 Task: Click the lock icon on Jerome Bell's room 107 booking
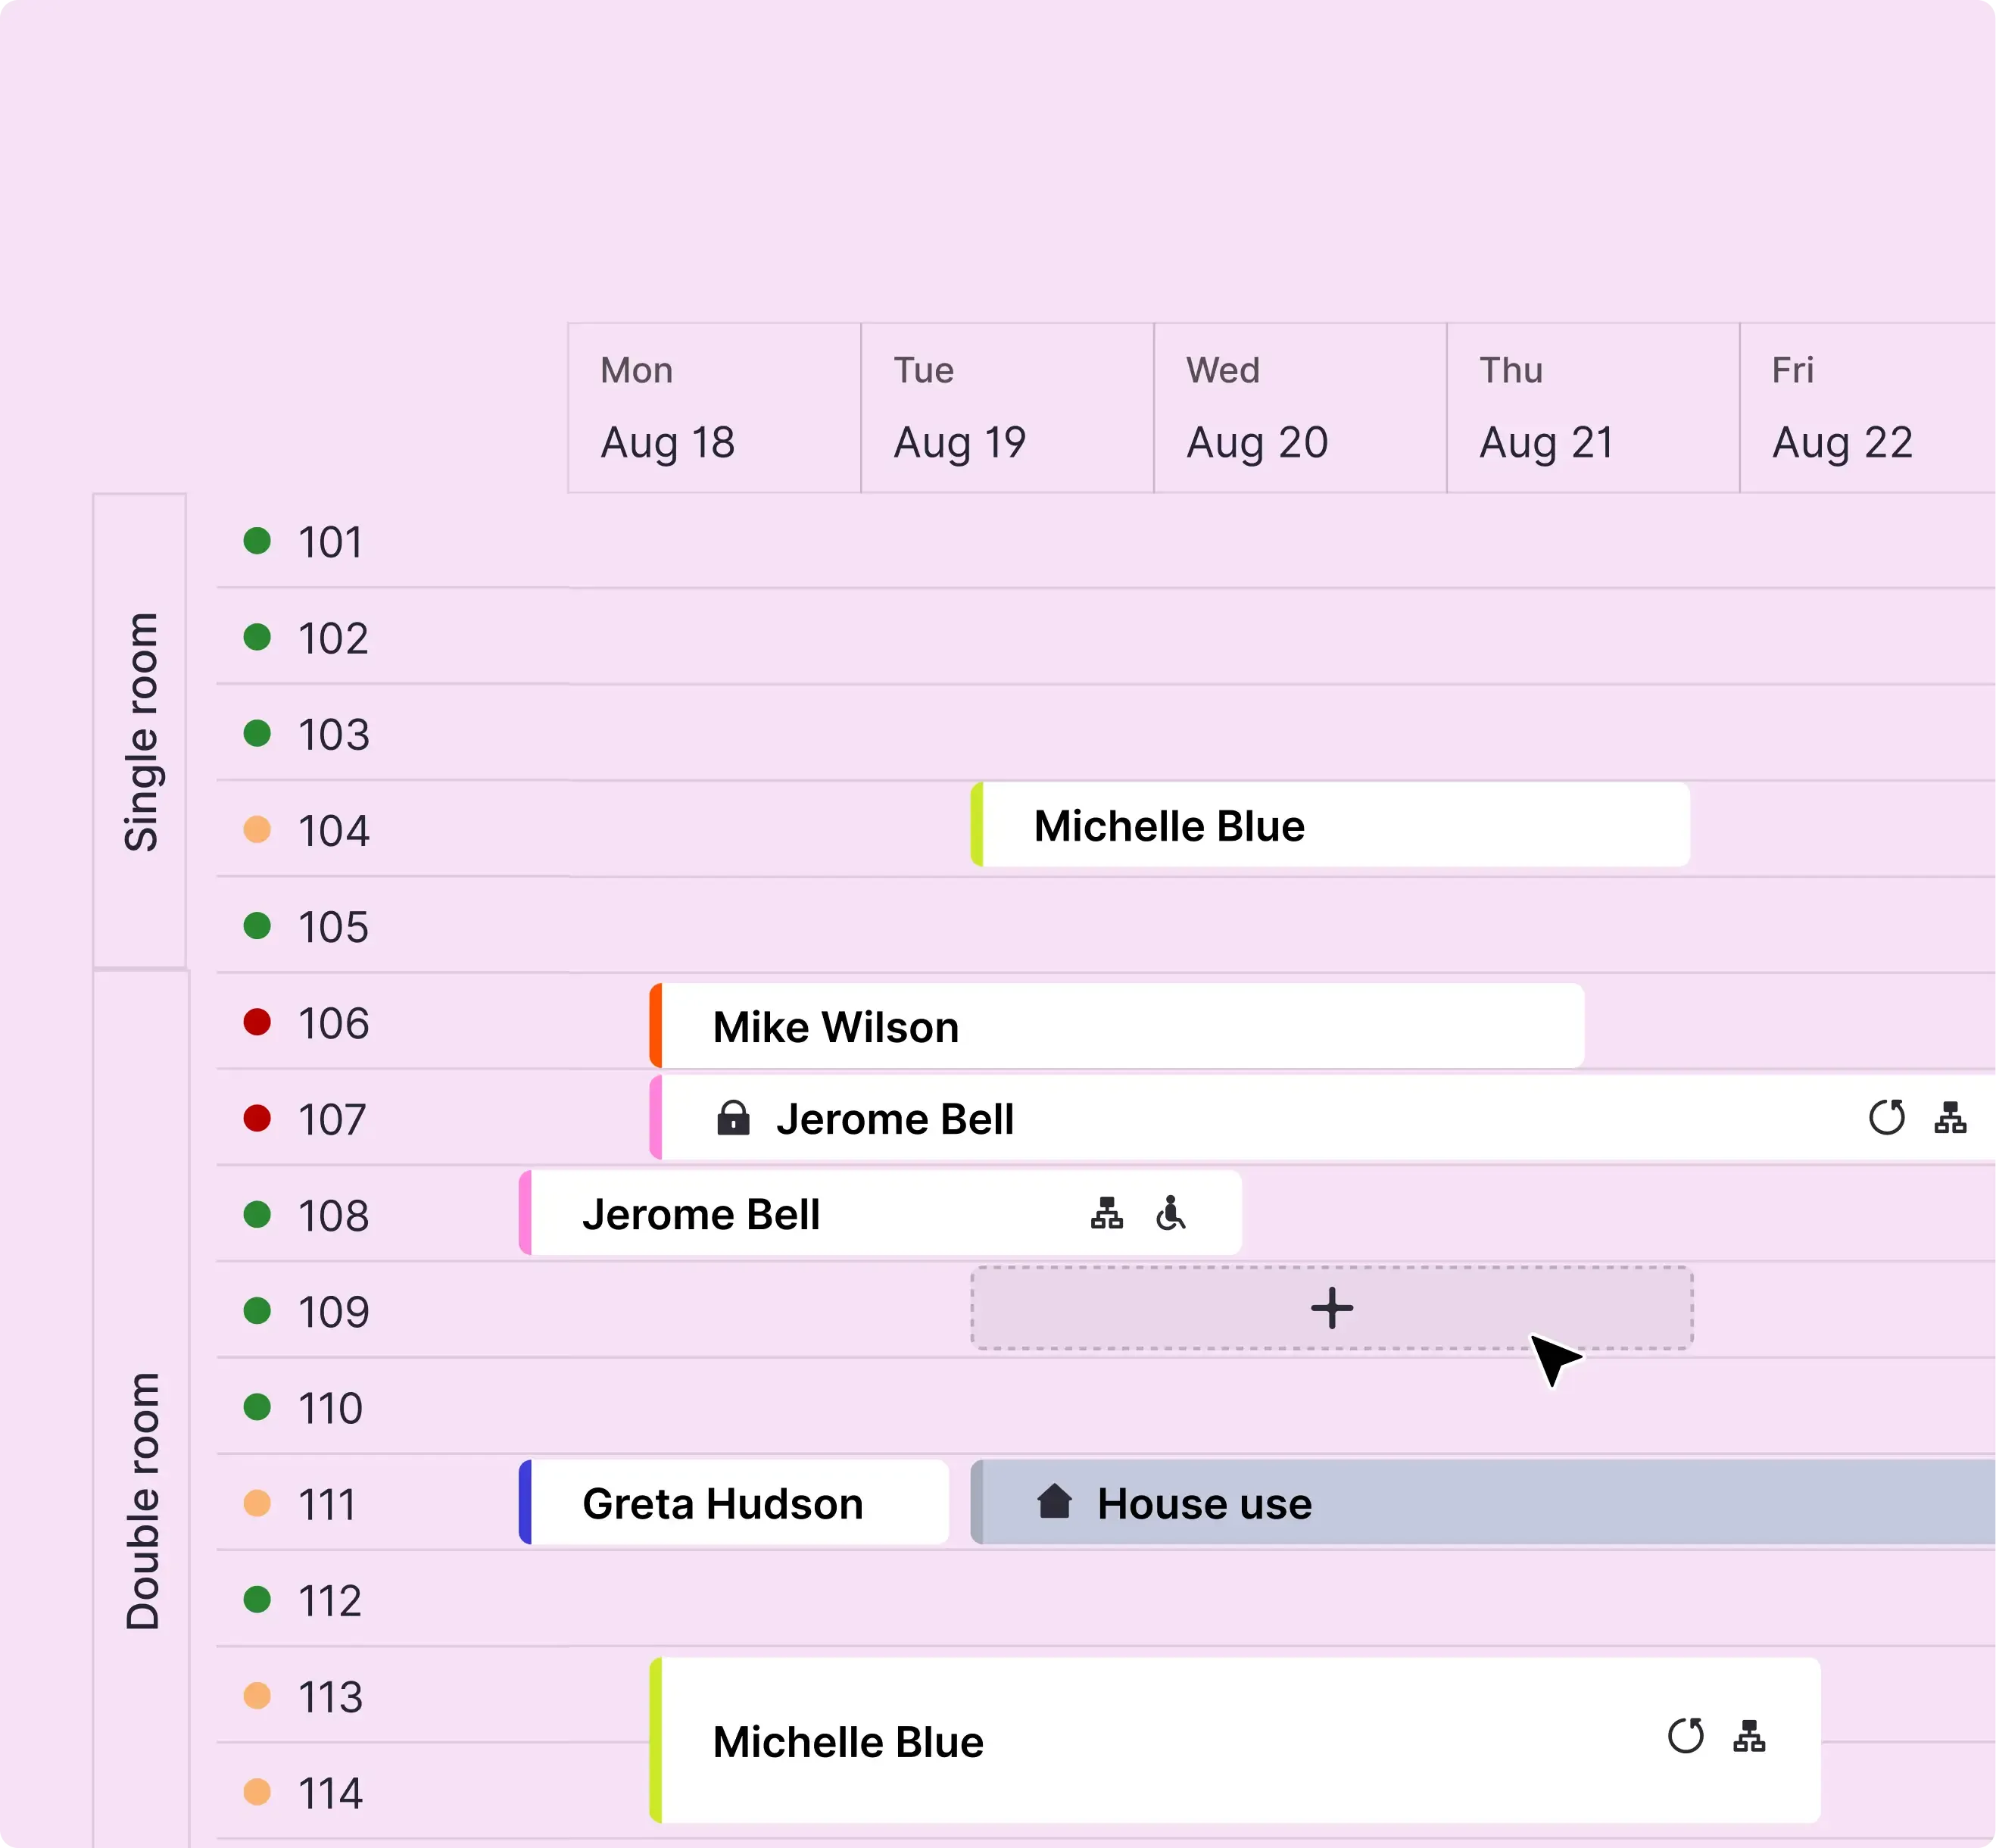pyautogui.click(x=734, y=1118)
